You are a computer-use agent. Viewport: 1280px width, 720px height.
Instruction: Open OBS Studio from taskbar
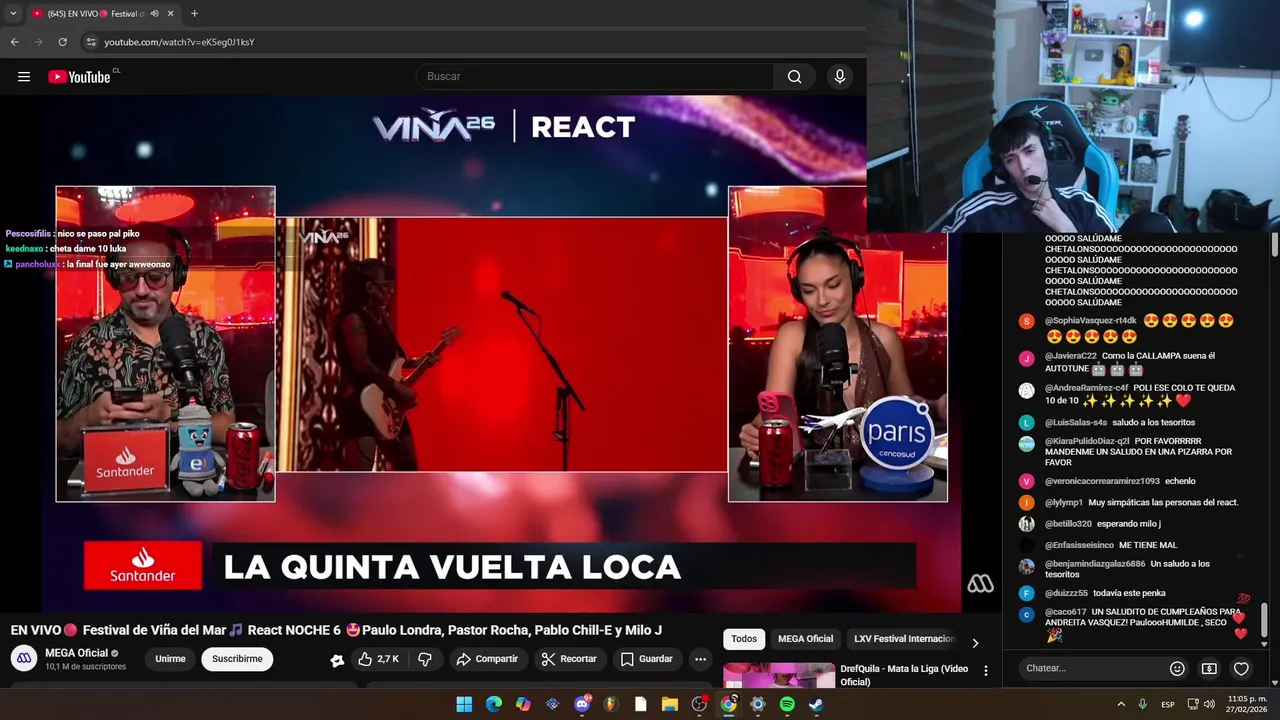pyautogui.click(x=699, y=704)
